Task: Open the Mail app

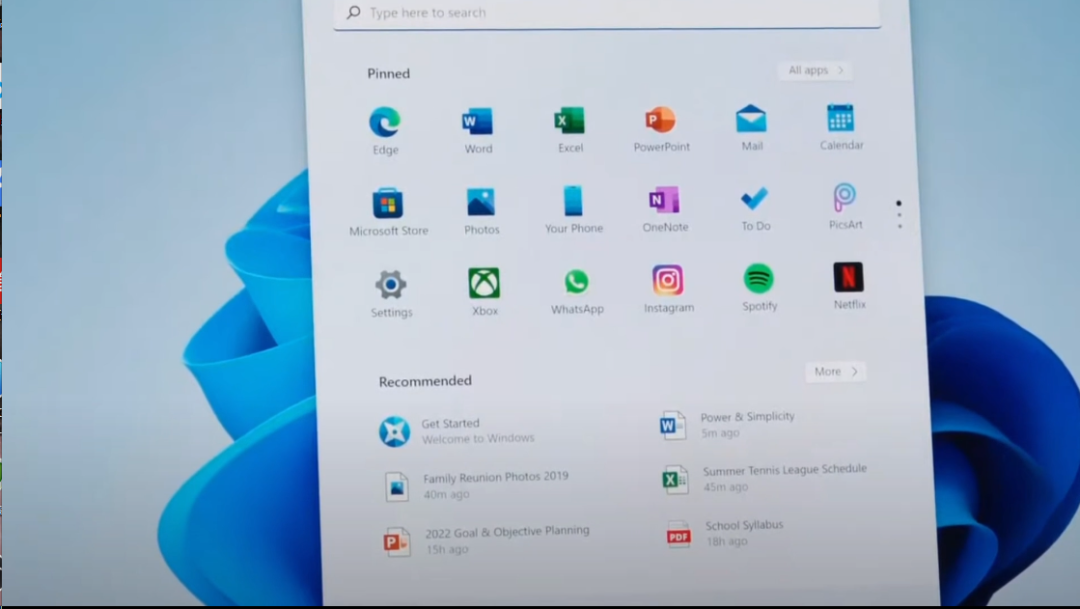Action: click(x=751, y=127)
